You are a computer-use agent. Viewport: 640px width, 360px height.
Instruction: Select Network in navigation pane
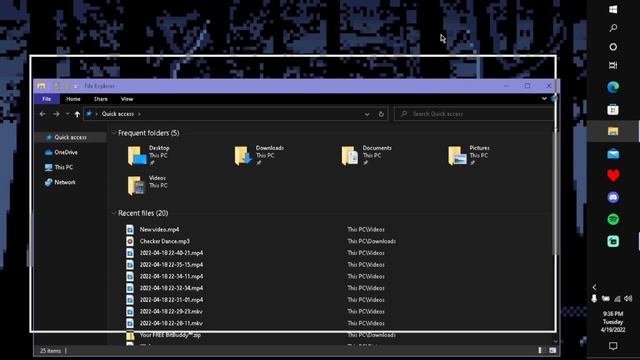click(x=65, y=182)
